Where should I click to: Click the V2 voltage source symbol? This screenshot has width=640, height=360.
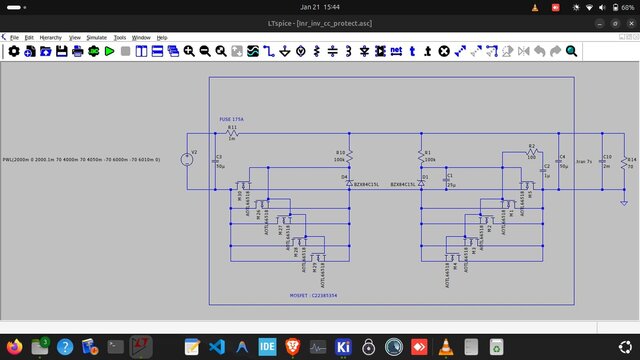click(187, 160)
